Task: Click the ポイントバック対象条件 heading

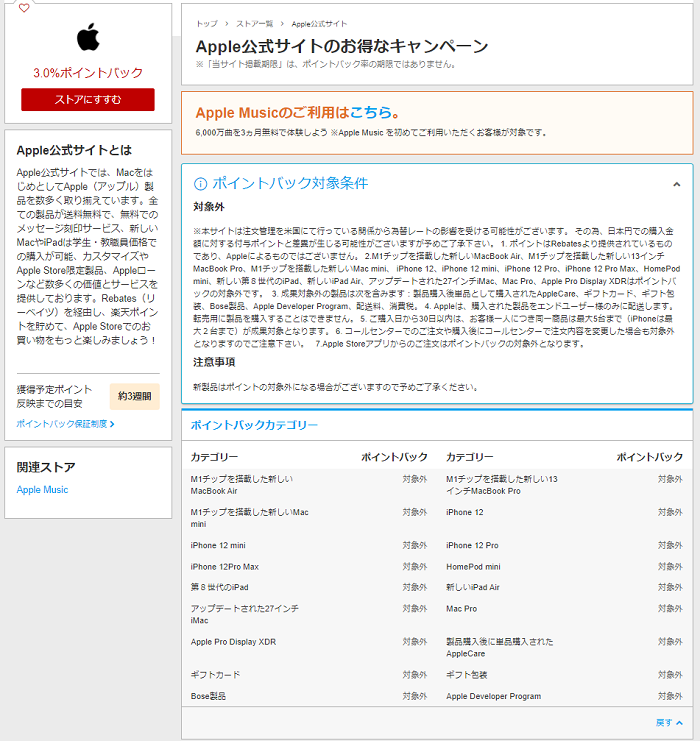Action: [290, 183]
